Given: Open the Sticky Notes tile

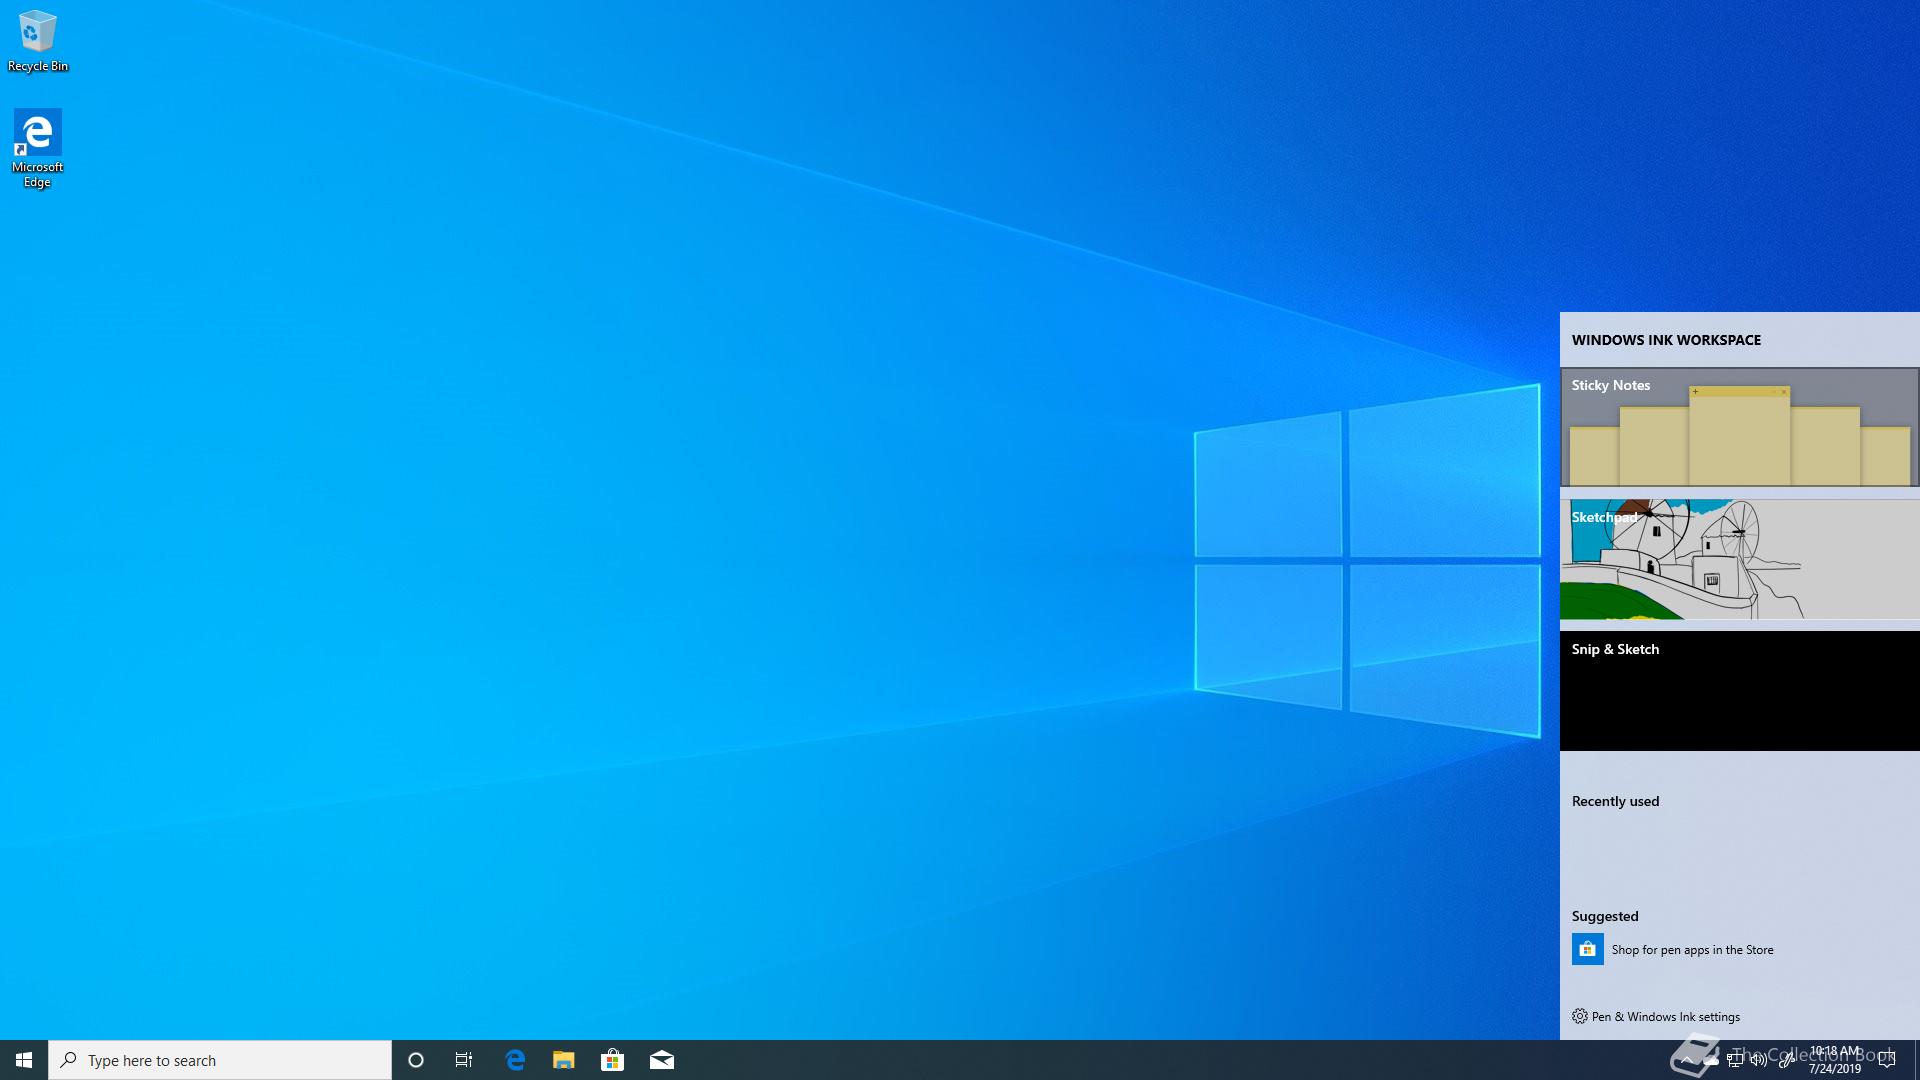Looking at the screenshot, I should [1740, 427].
